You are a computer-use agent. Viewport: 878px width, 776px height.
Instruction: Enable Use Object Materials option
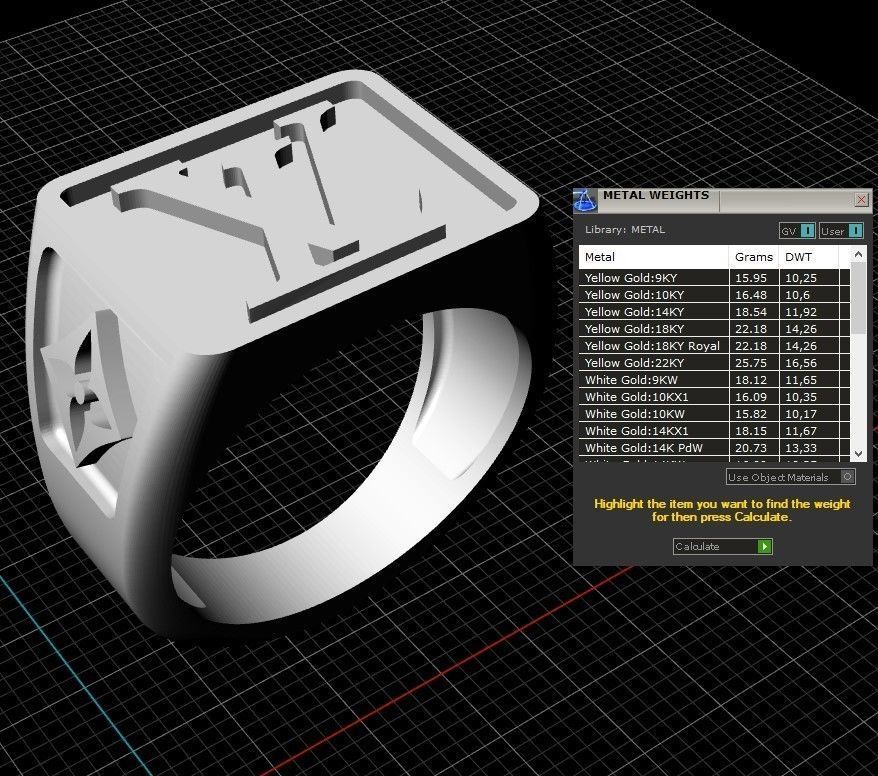pos(791,477)
